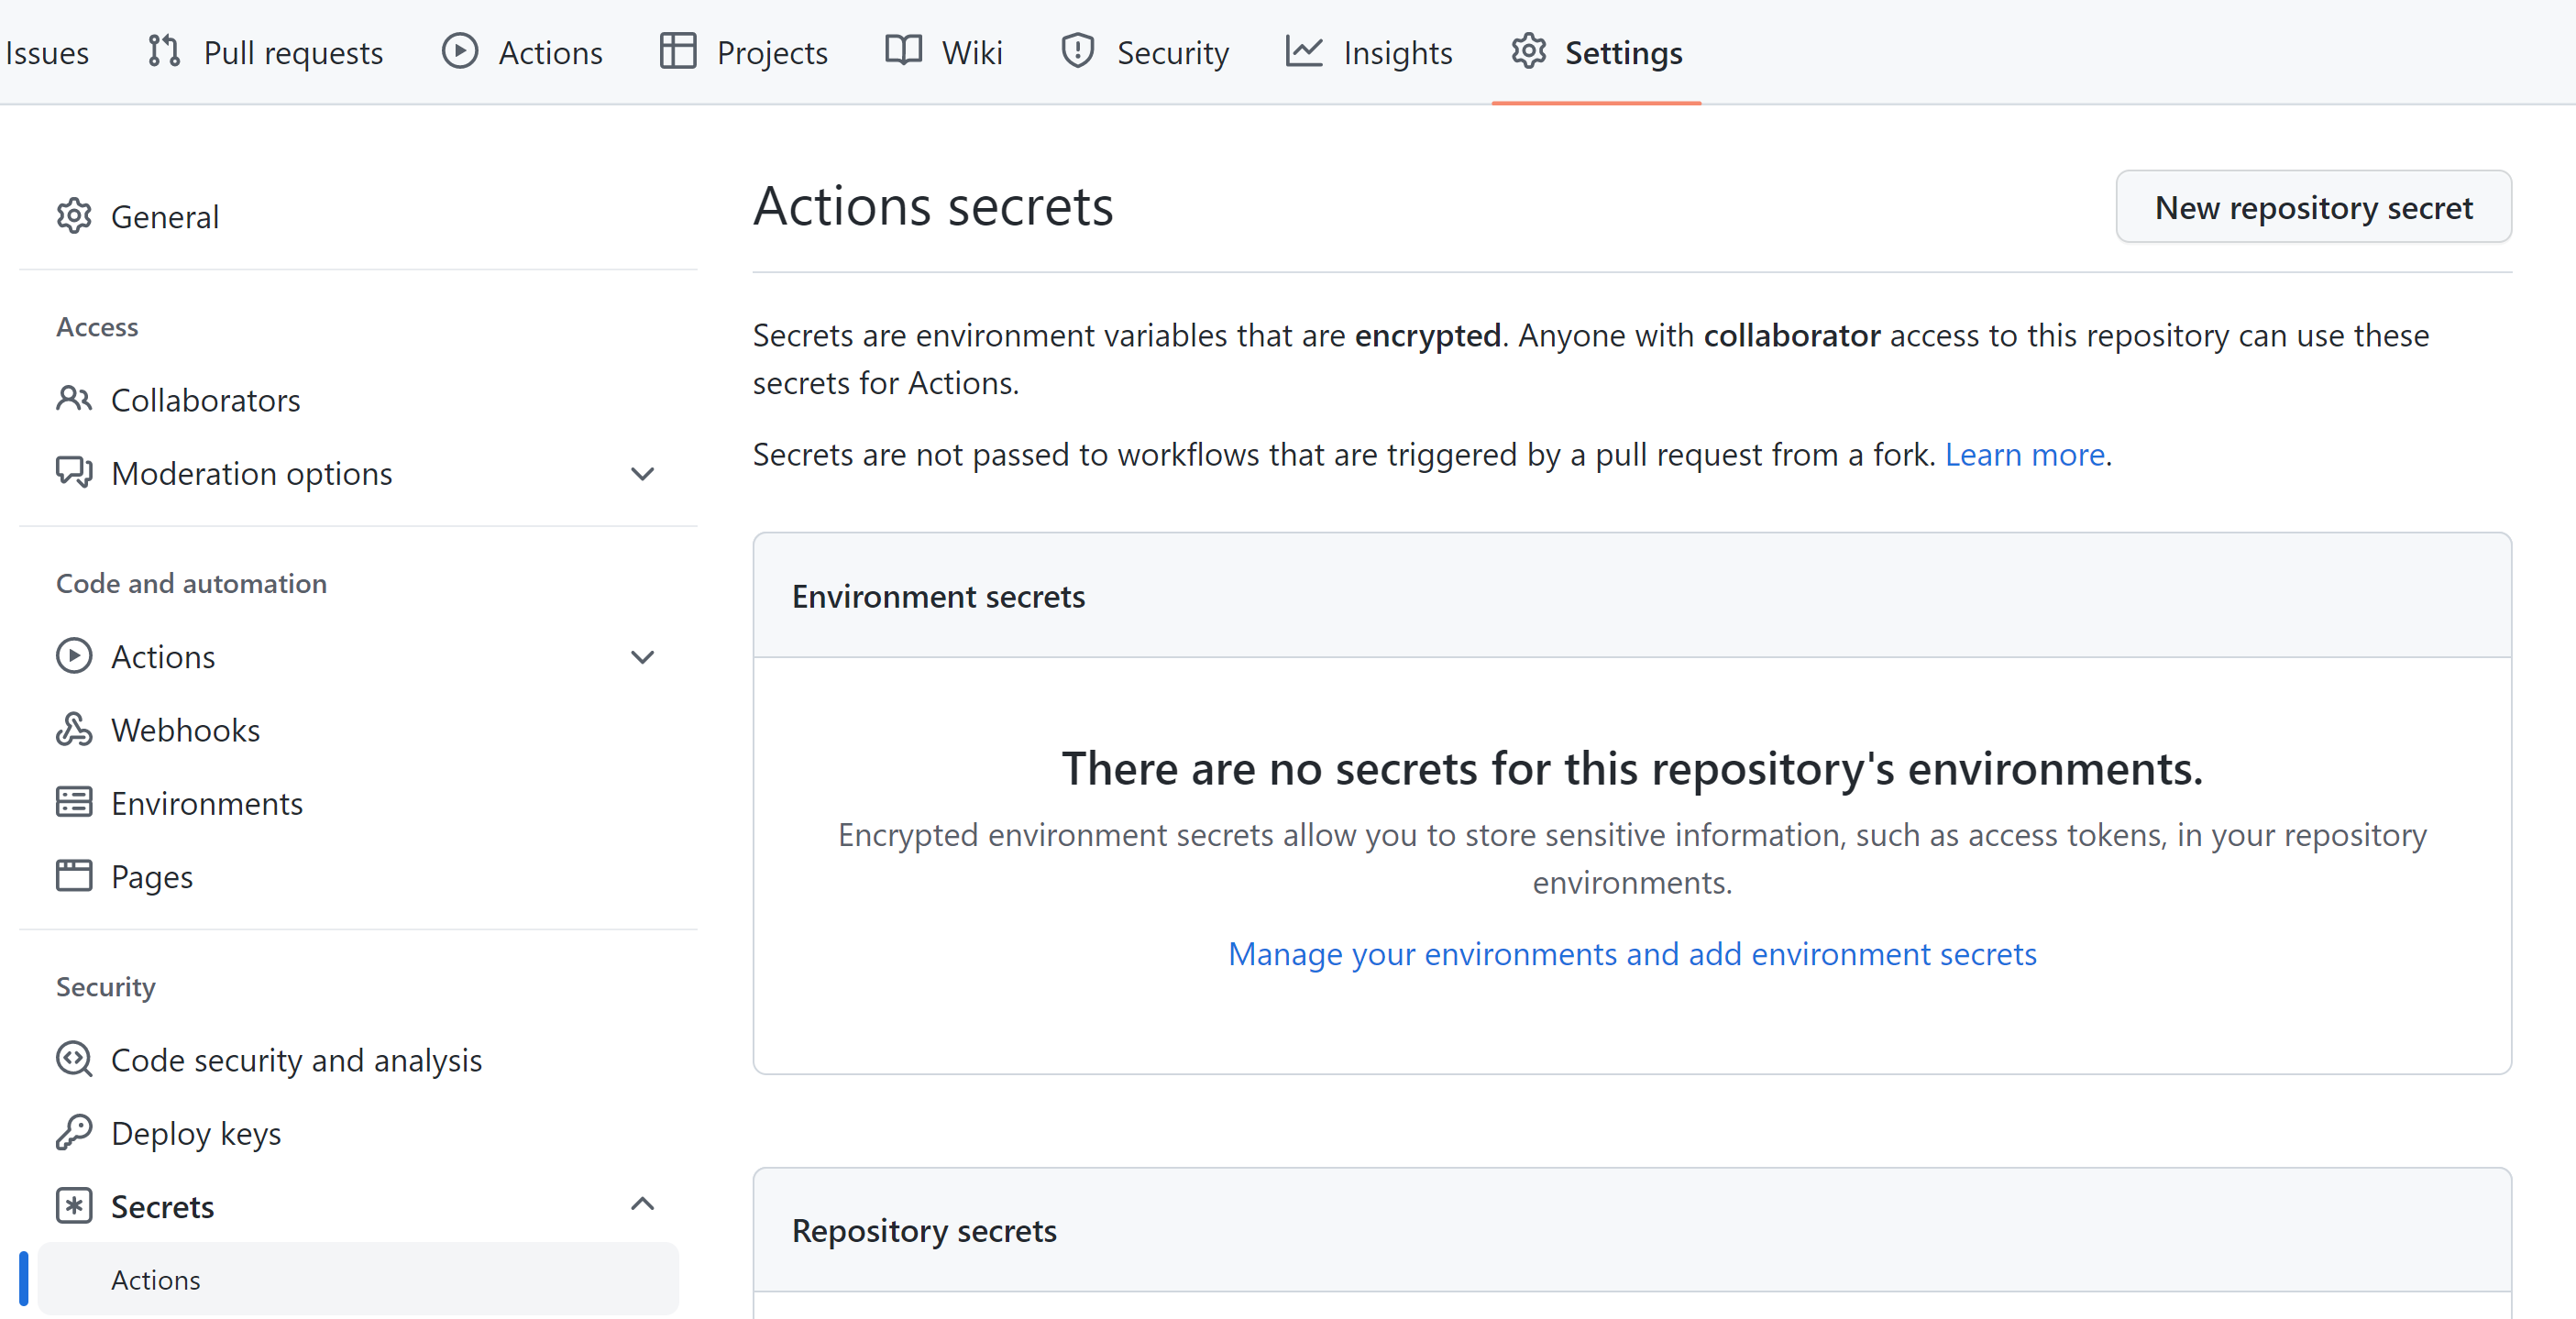Click the Projects table icon
The image size is (2576, 1319).
[x=678, y=51]
